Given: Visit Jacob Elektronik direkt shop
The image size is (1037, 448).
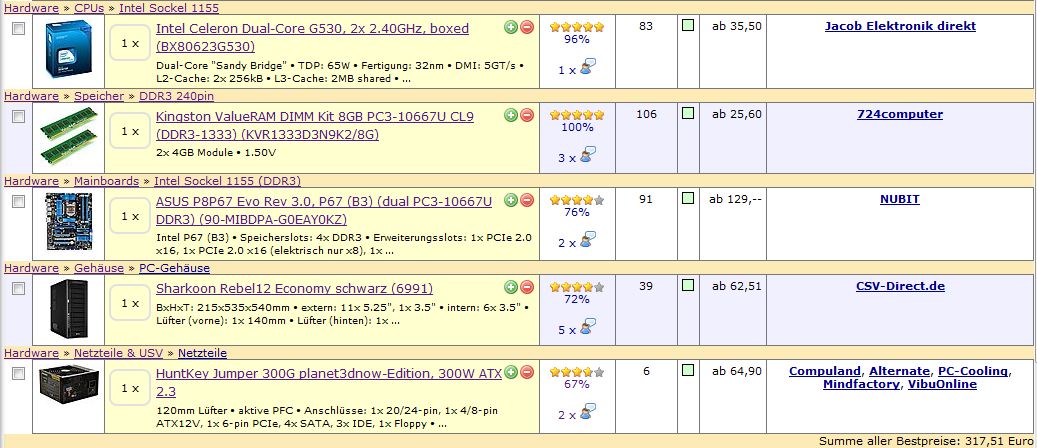Looking at the screenshot, I should pos(900,26).
